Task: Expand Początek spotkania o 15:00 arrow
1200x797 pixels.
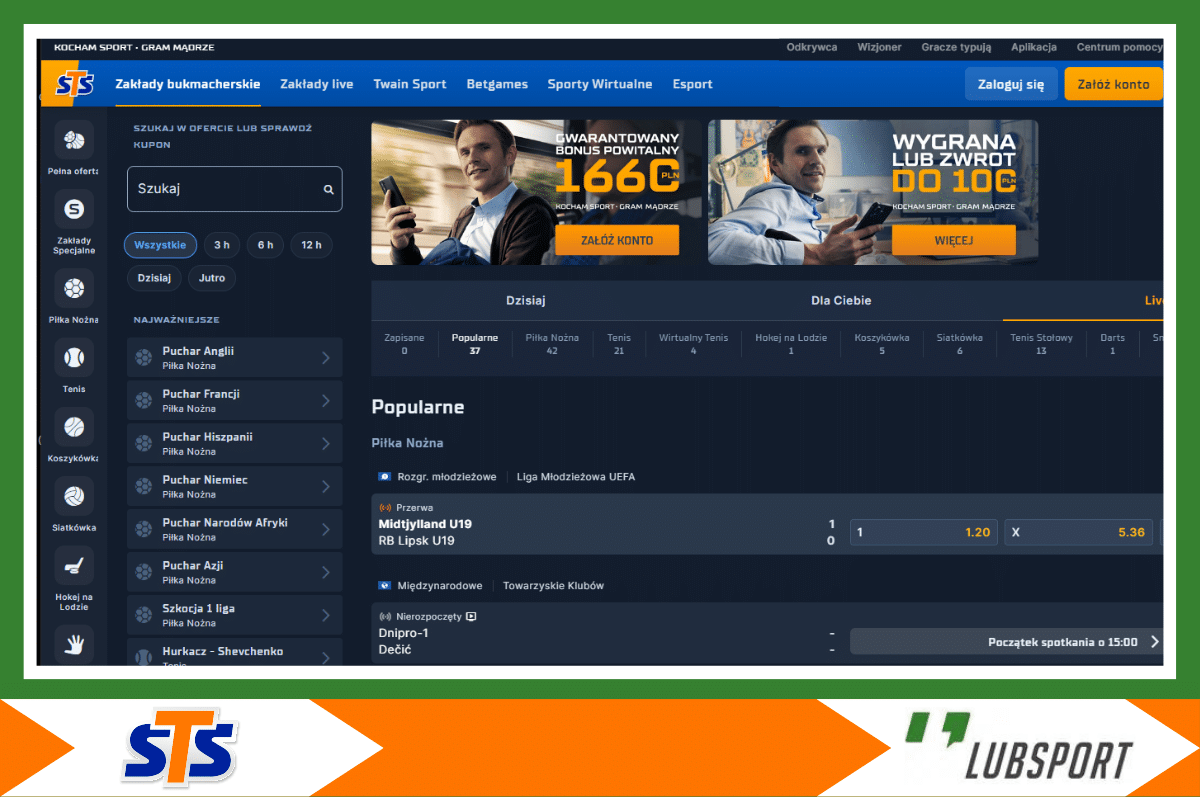Action: 1155,642
